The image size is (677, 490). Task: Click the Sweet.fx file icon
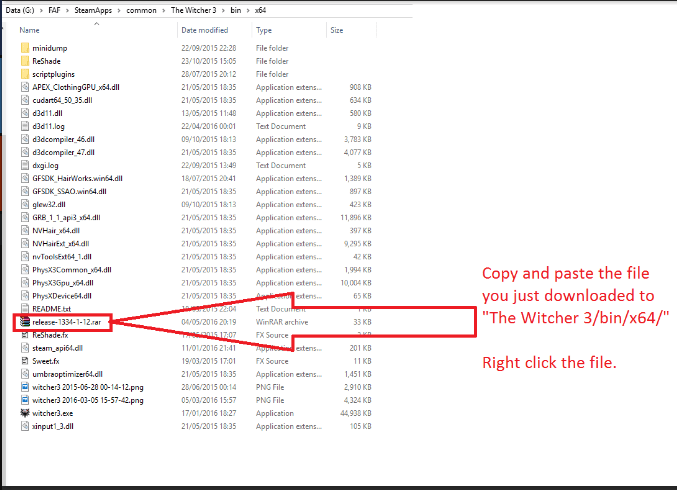tap(25, 361)
